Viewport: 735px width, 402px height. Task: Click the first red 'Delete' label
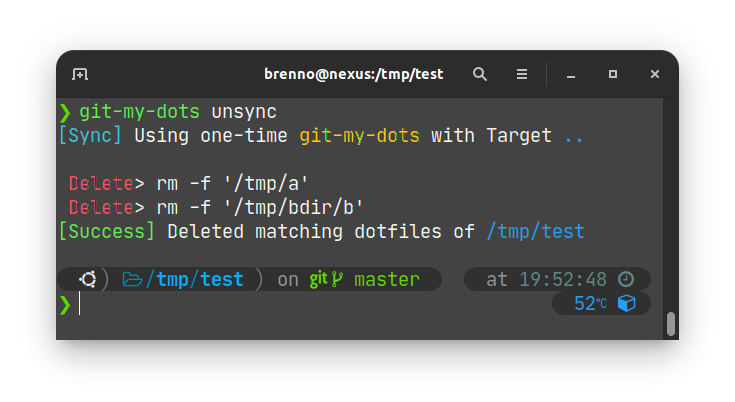[x=101, y=184]
